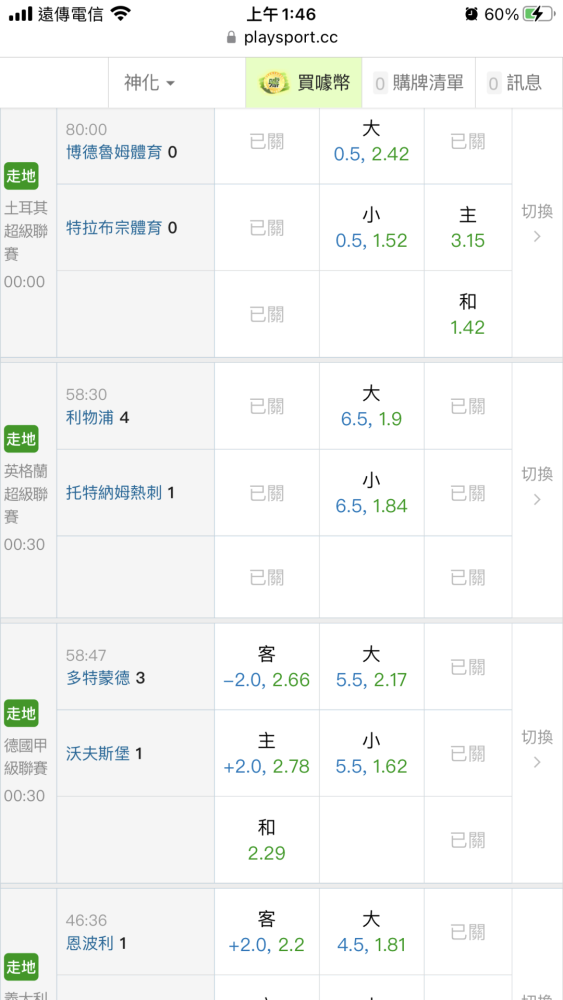The image size is (563, 1000).
Task: Expand 切換 for the 博德魯姆體育 match
Action: [537, 223]
